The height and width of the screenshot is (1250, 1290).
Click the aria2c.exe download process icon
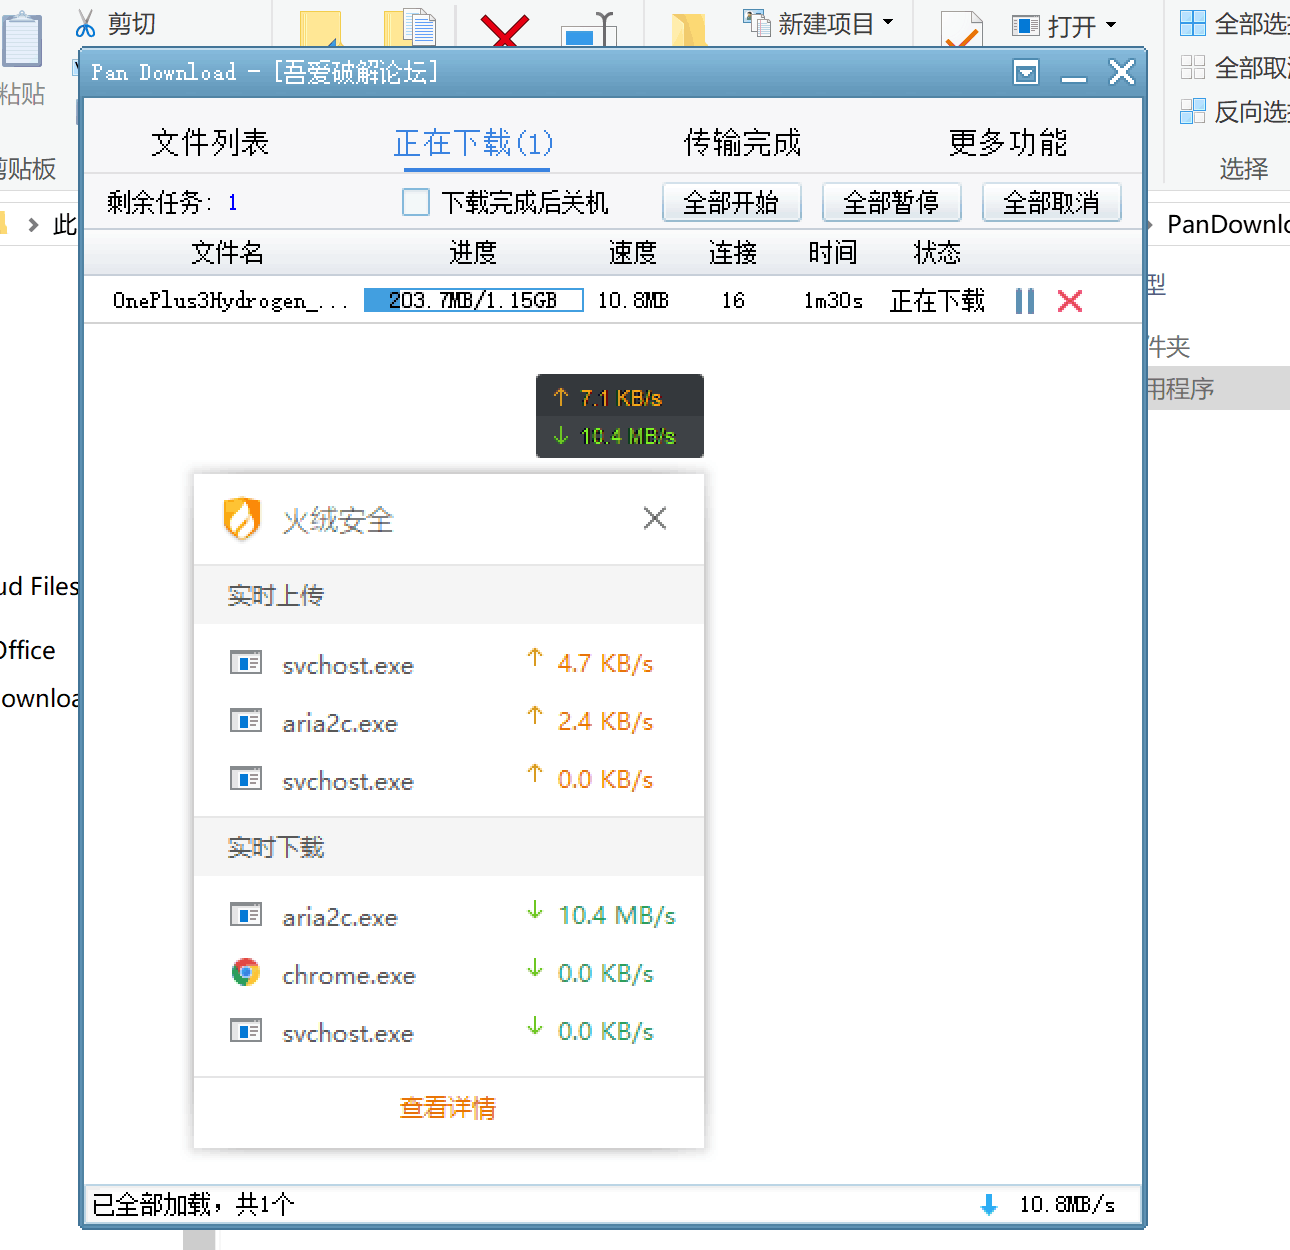tap(246, 915)
